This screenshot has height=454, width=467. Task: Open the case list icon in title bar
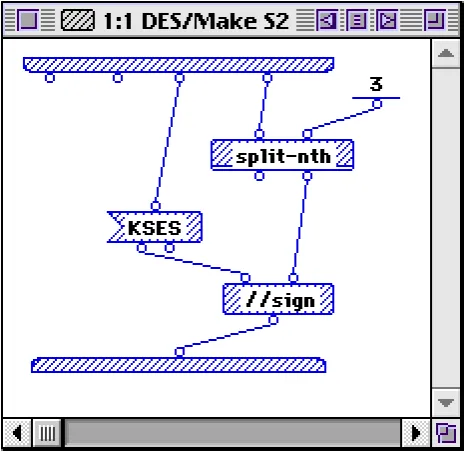click(x=357, y=20)
